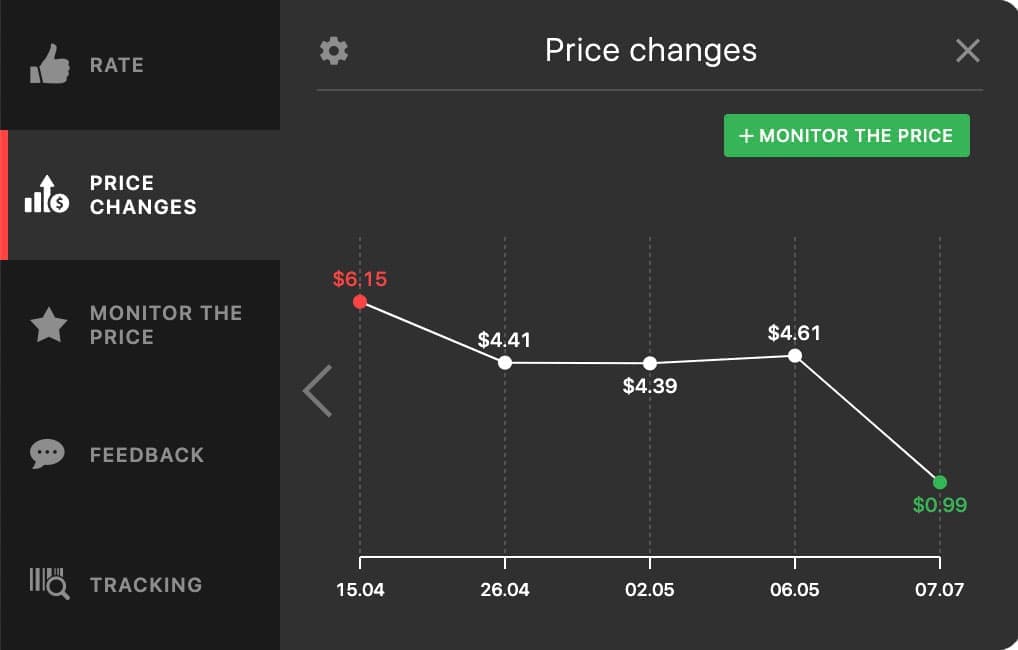Screen dimensions: 1018x650
Task: Select the $4.61 data point
Action: 795,355
